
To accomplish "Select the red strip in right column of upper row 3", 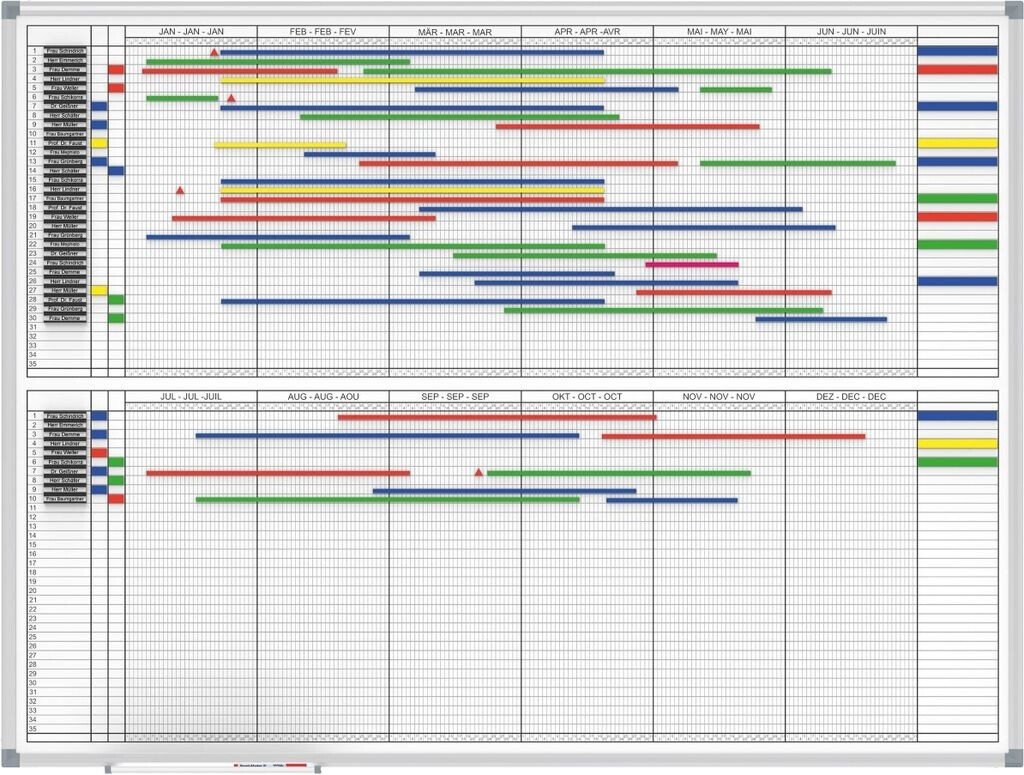I will point(957,70).
